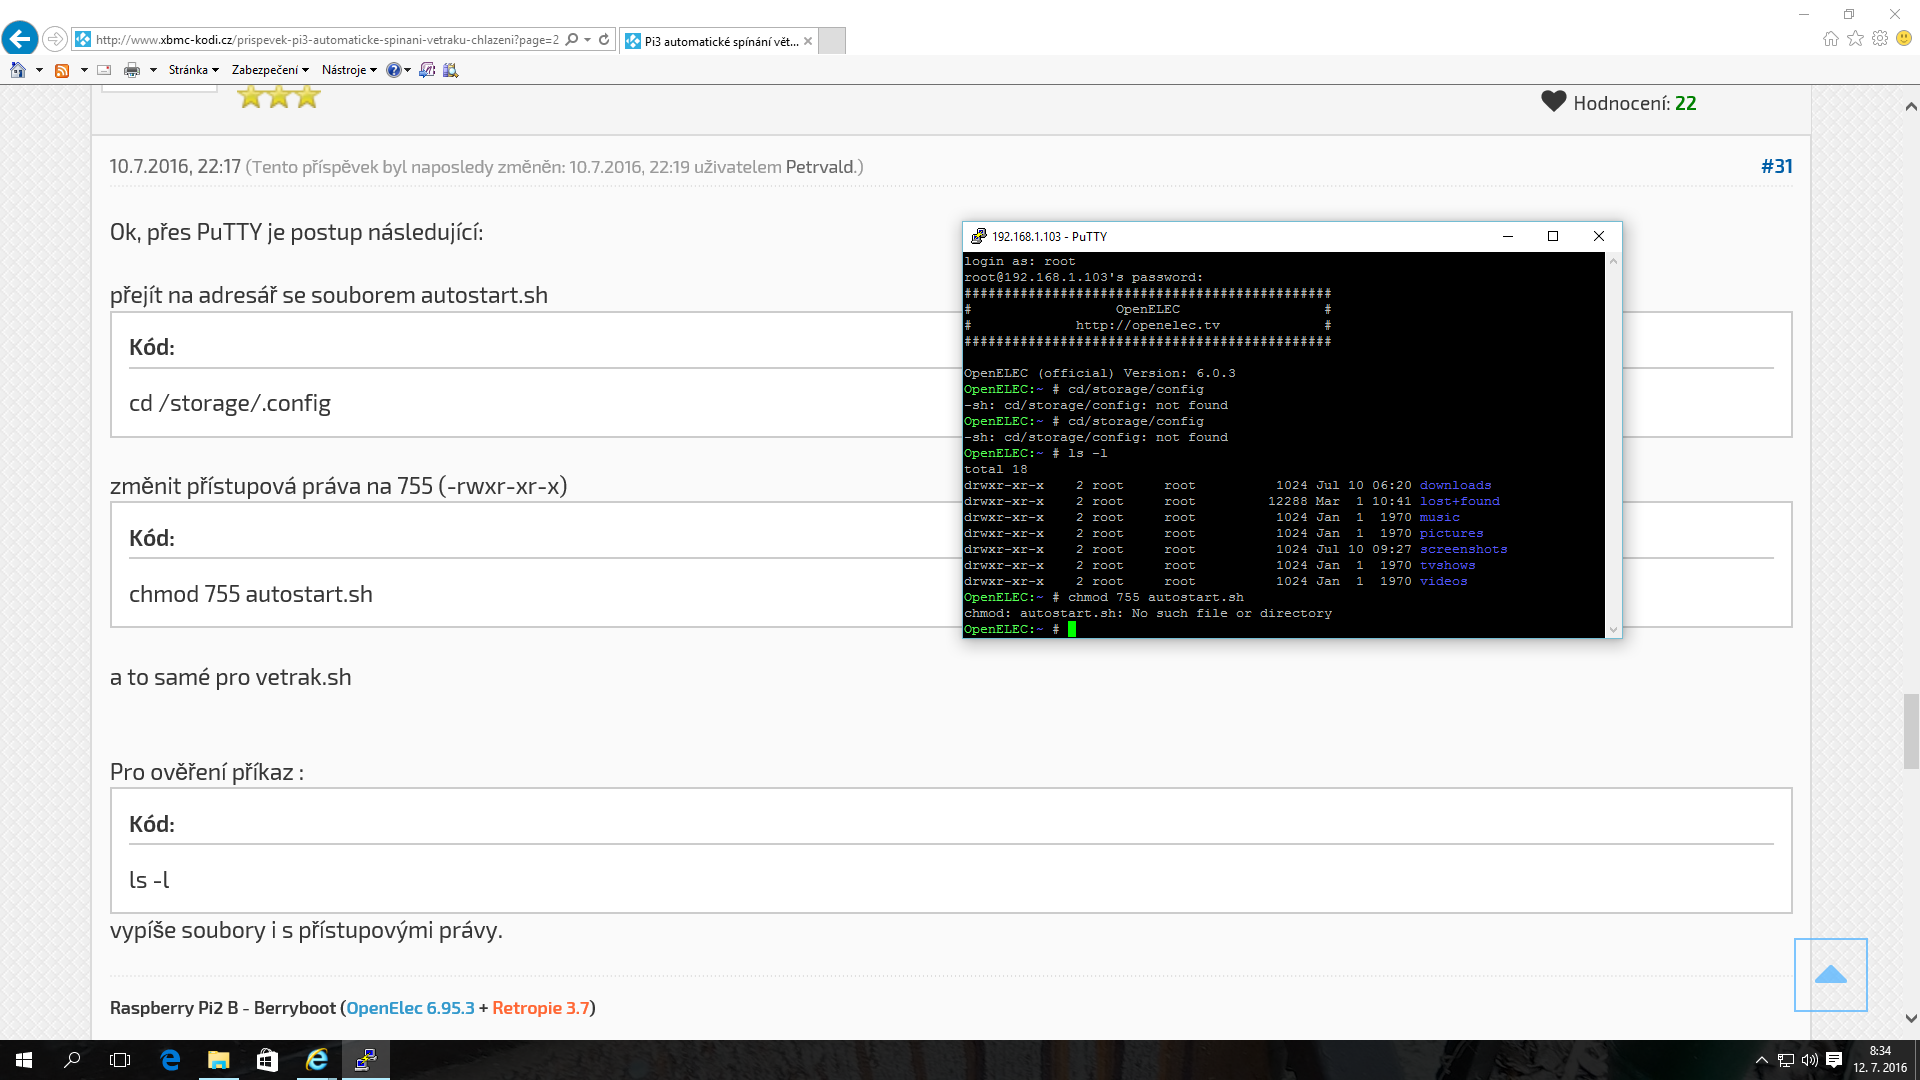Open the IE settings gear icon
Screen dimensions: 1920x1080
click(x=1880, y=39)
